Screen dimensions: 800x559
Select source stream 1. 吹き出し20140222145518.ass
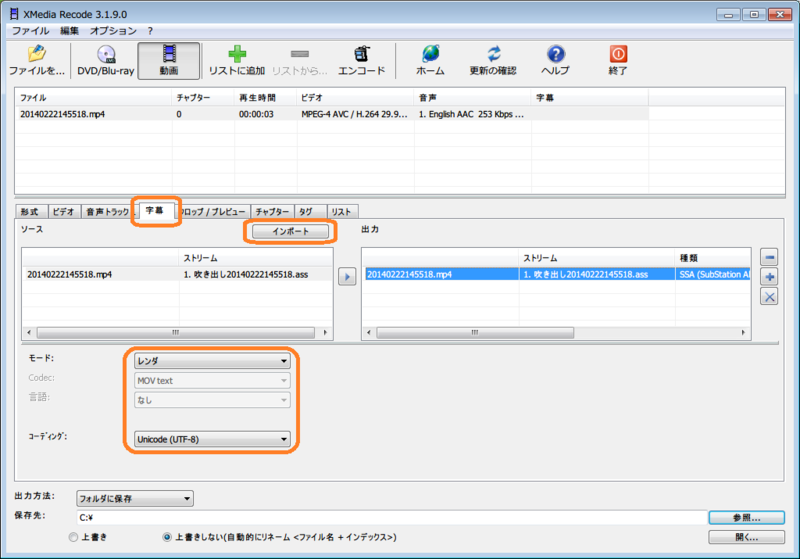pyautogui.click(x=246, y=274)
